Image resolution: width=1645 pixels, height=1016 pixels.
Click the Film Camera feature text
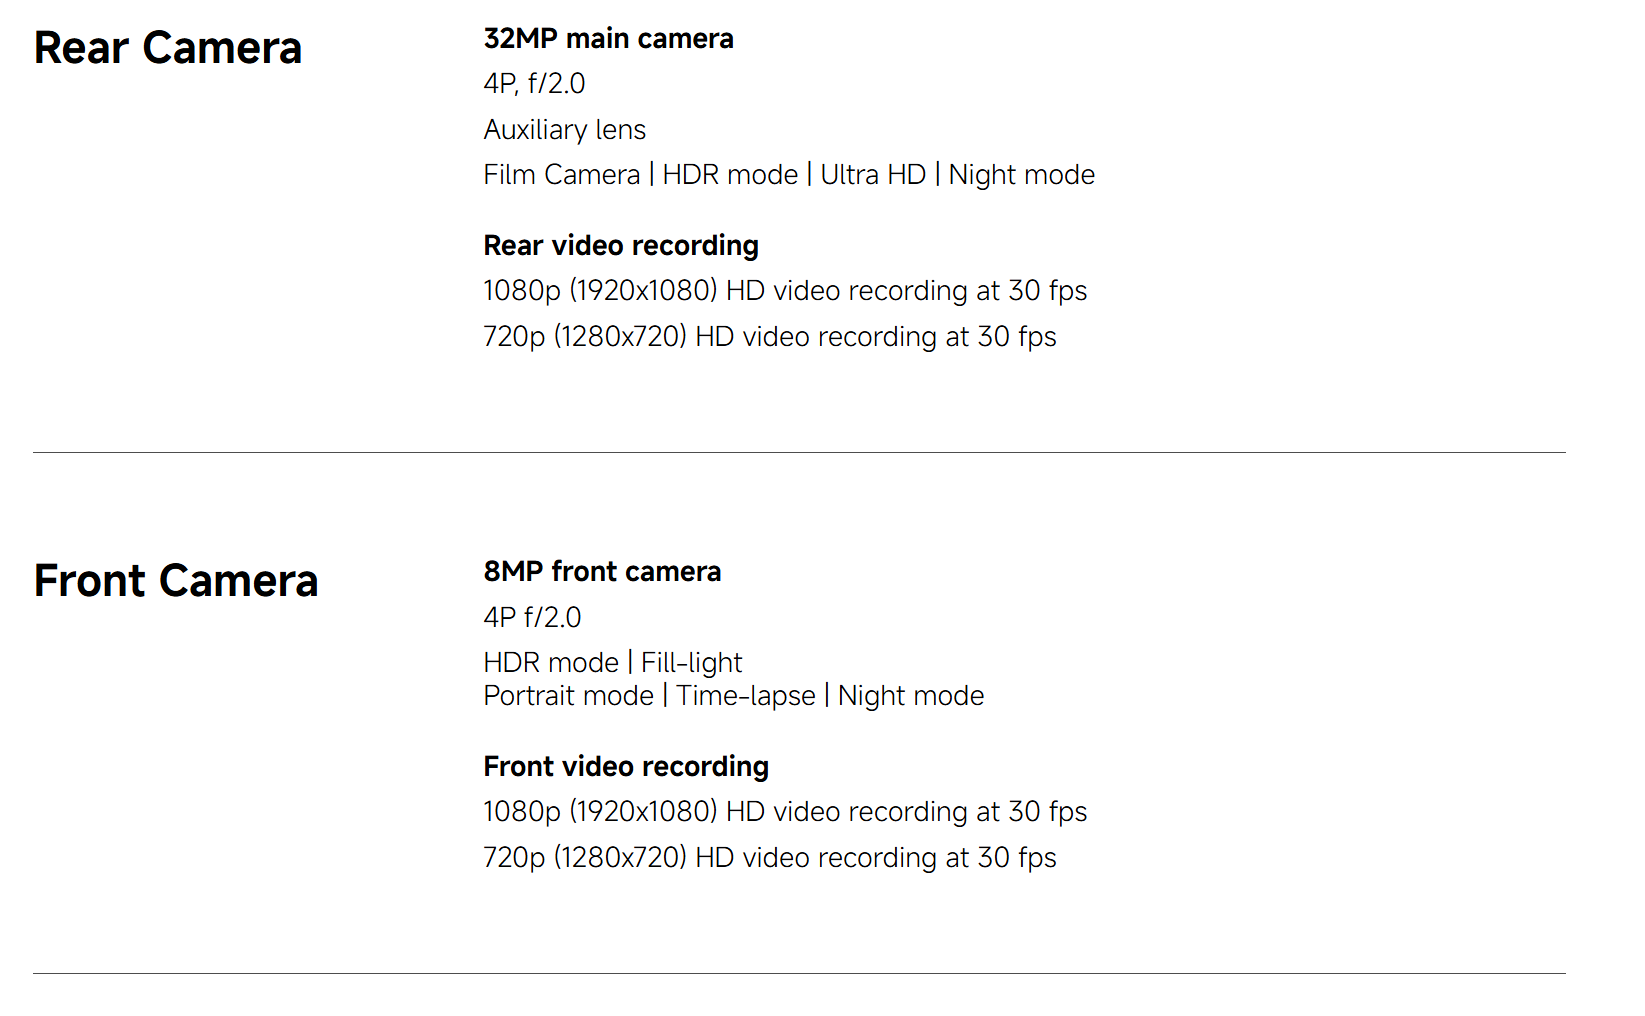pyautogui.click(x=561, y=175)
